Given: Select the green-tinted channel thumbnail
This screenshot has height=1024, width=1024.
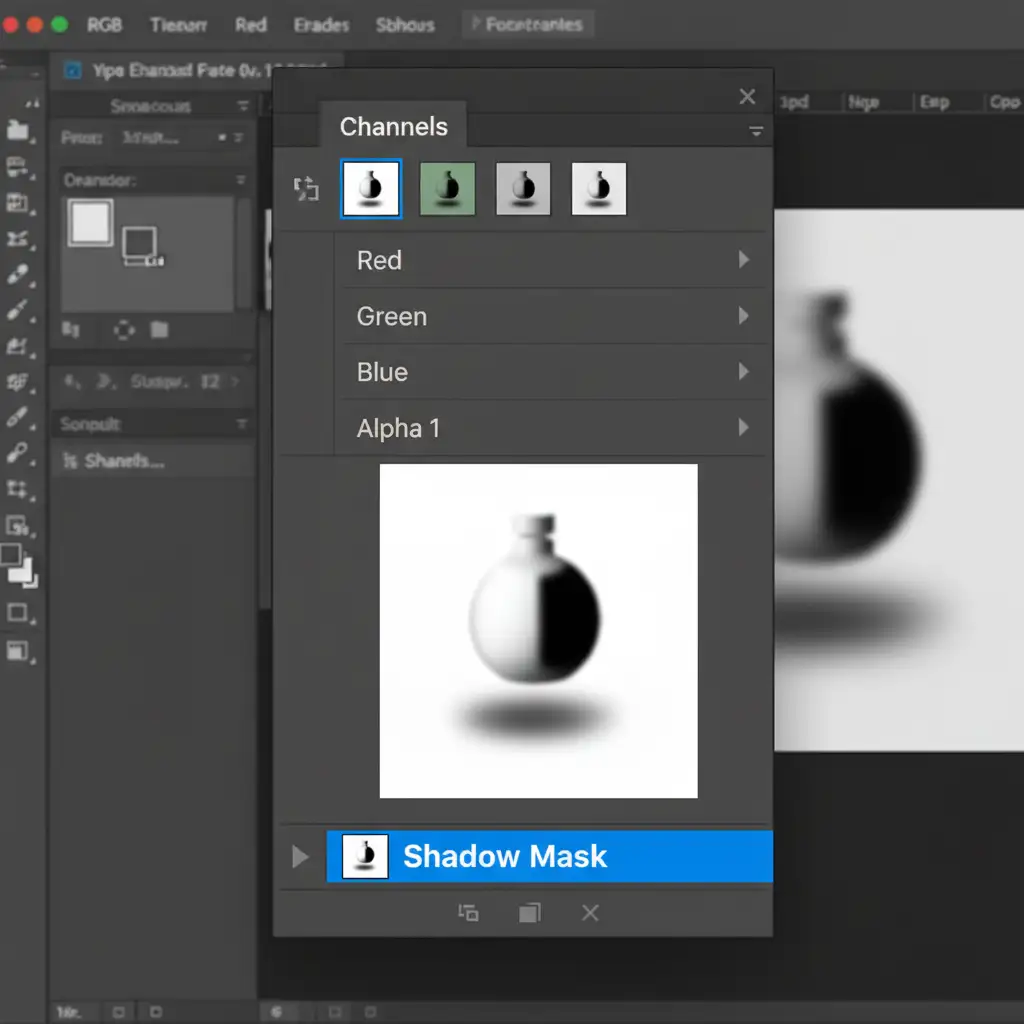Looking at the screenshot, I should click(447, 189).
